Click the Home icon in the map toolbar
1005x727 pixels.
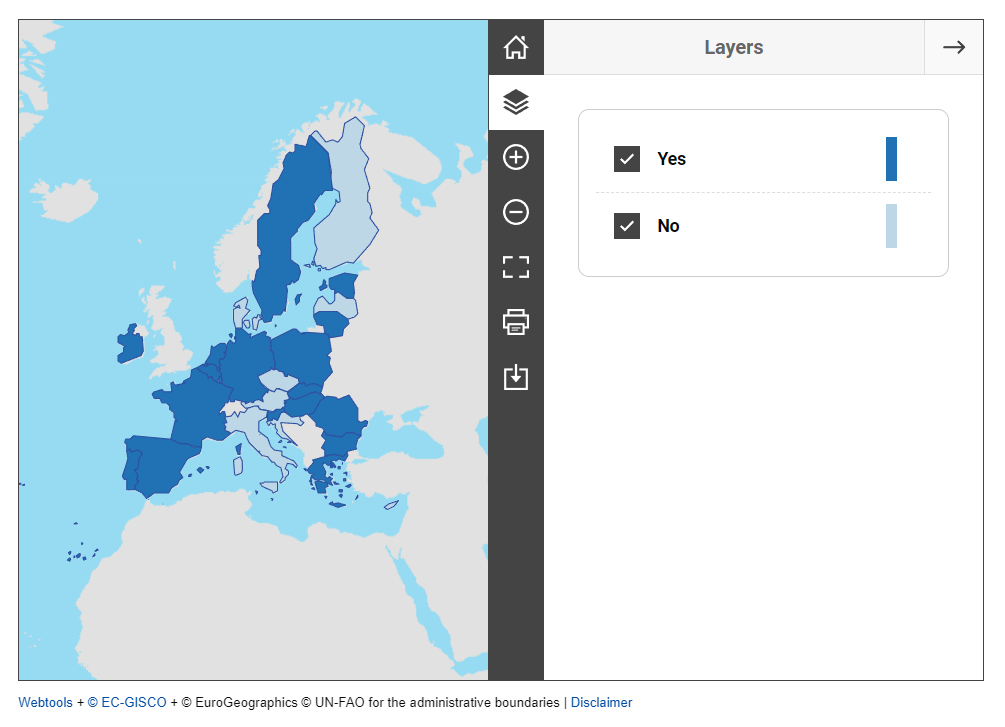pyautogui.click(x=516, y=47)
